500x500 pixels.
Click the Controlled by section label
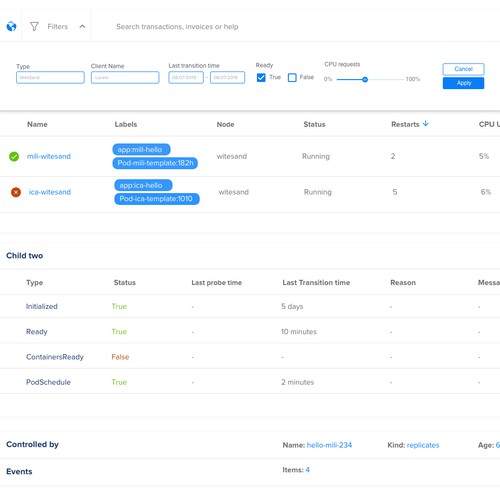(x=32, y=444)
